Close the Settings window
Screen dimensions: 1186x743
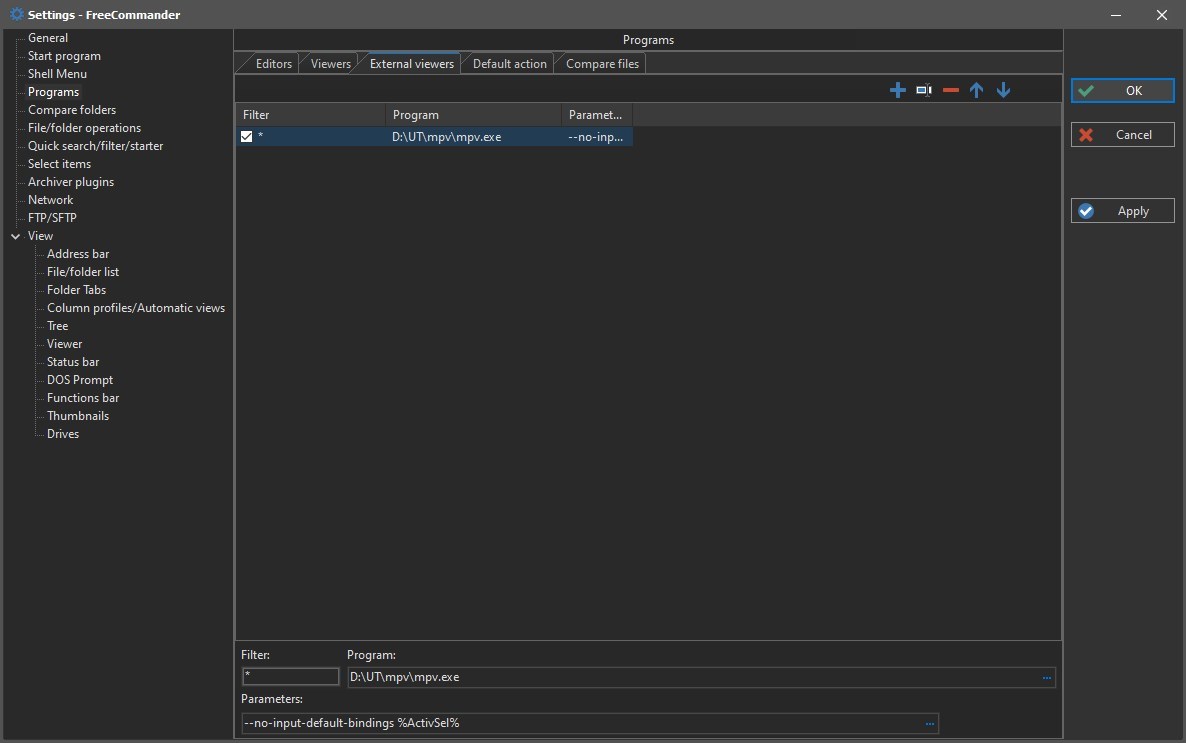coord(1162,15)
